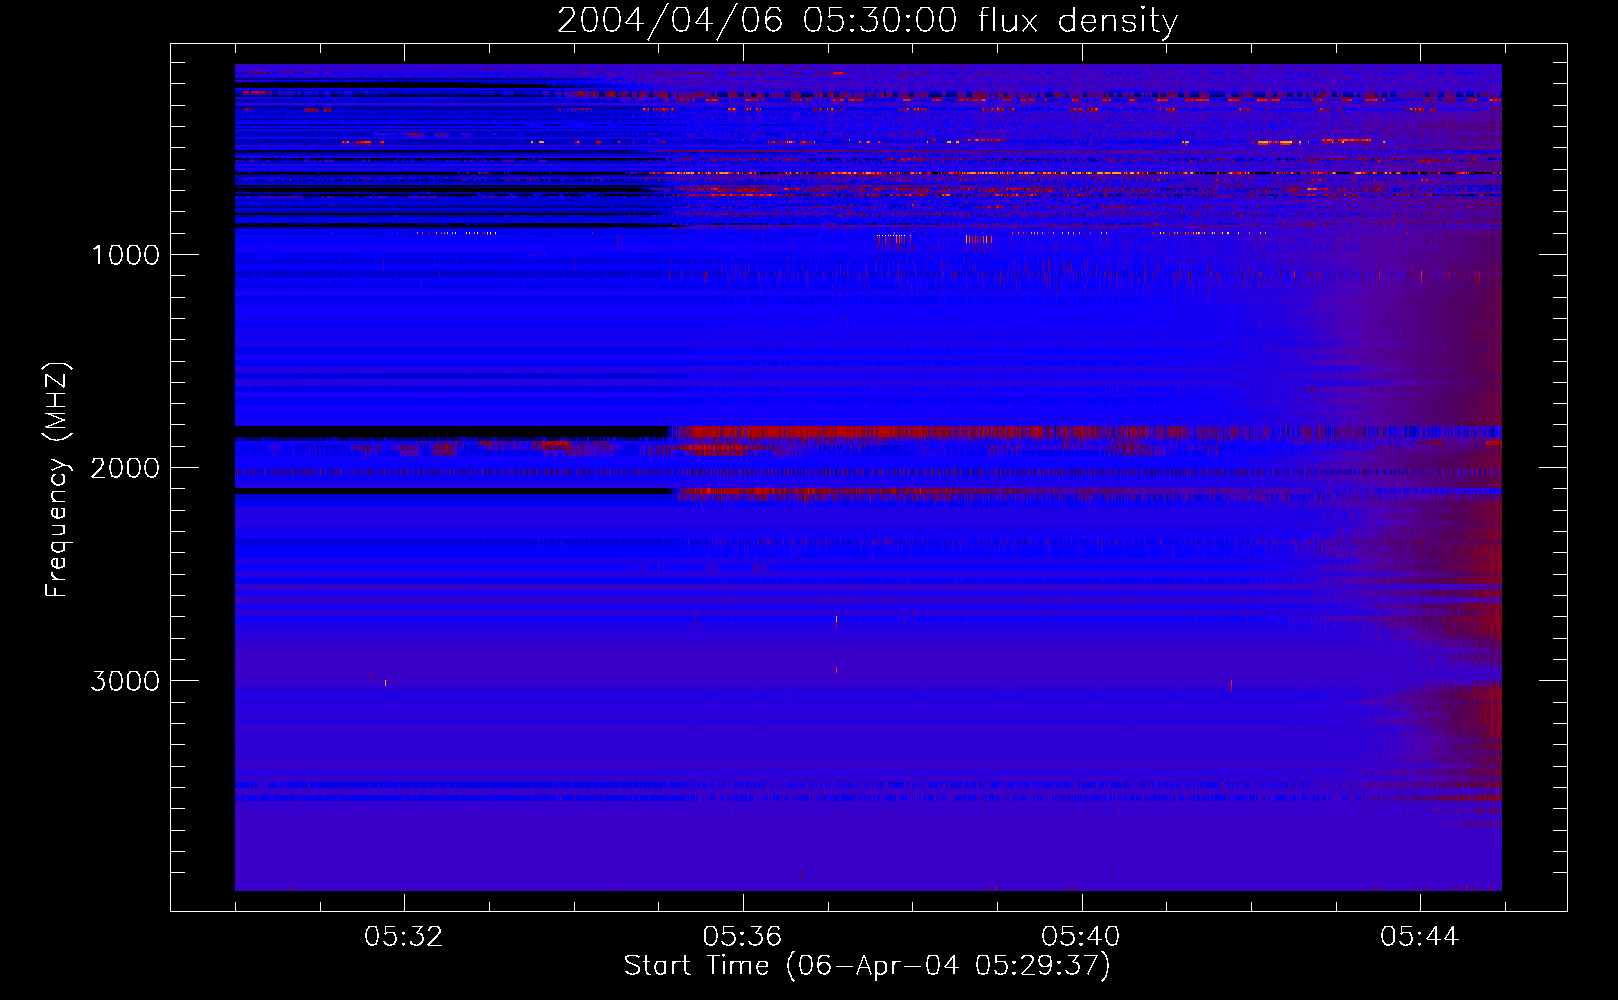Click the 'Start Time (06-Apr-04 05:29:37)' axis label
Image resolution: width=1618 pixels, height=1000 pixels.
(867, 966)
